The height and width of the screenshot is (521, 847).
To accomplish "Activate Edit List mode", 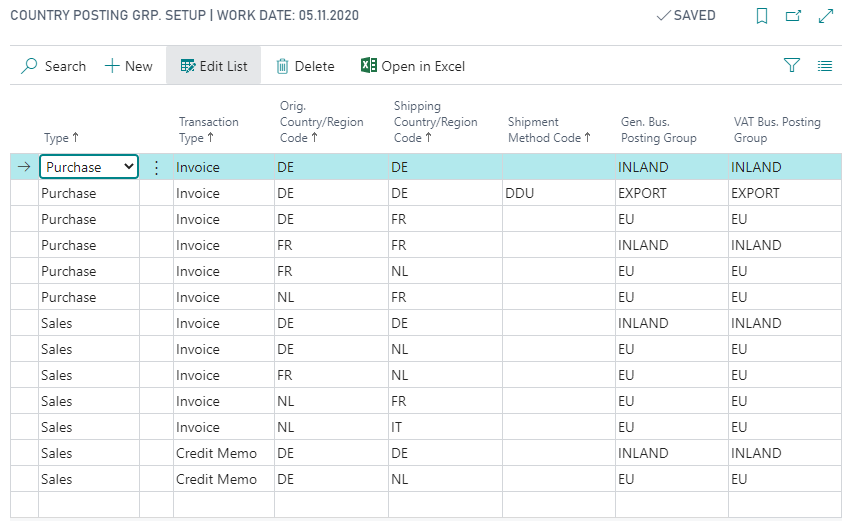I will 213,66.
